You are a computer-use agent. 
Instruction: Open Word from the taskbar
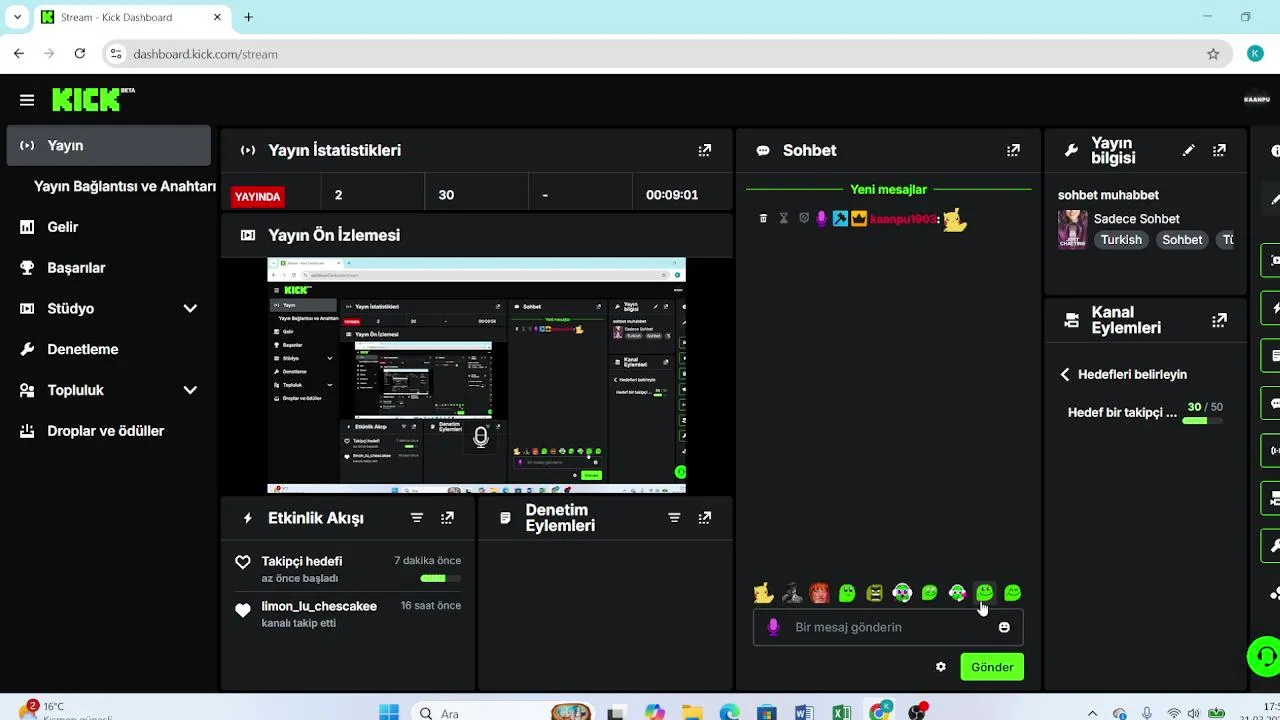[804, 713]
